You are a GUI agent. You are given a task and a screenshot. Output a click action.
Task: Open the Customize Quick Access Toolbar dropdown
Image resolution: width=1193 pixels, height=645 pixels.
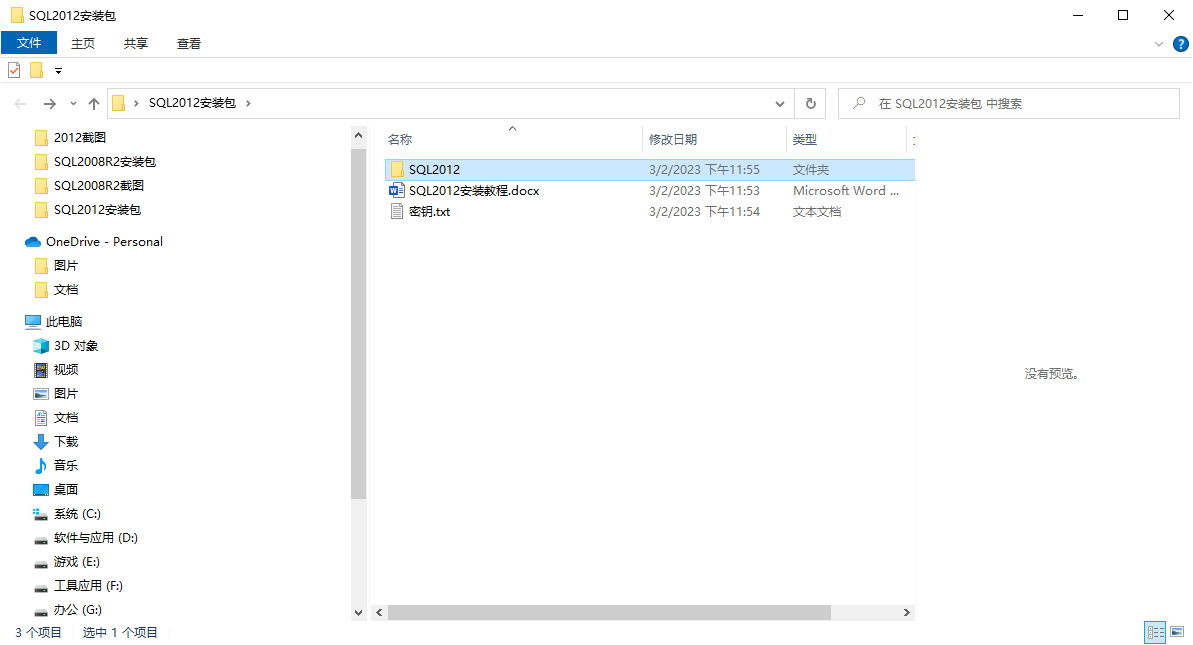coord(58,71)
